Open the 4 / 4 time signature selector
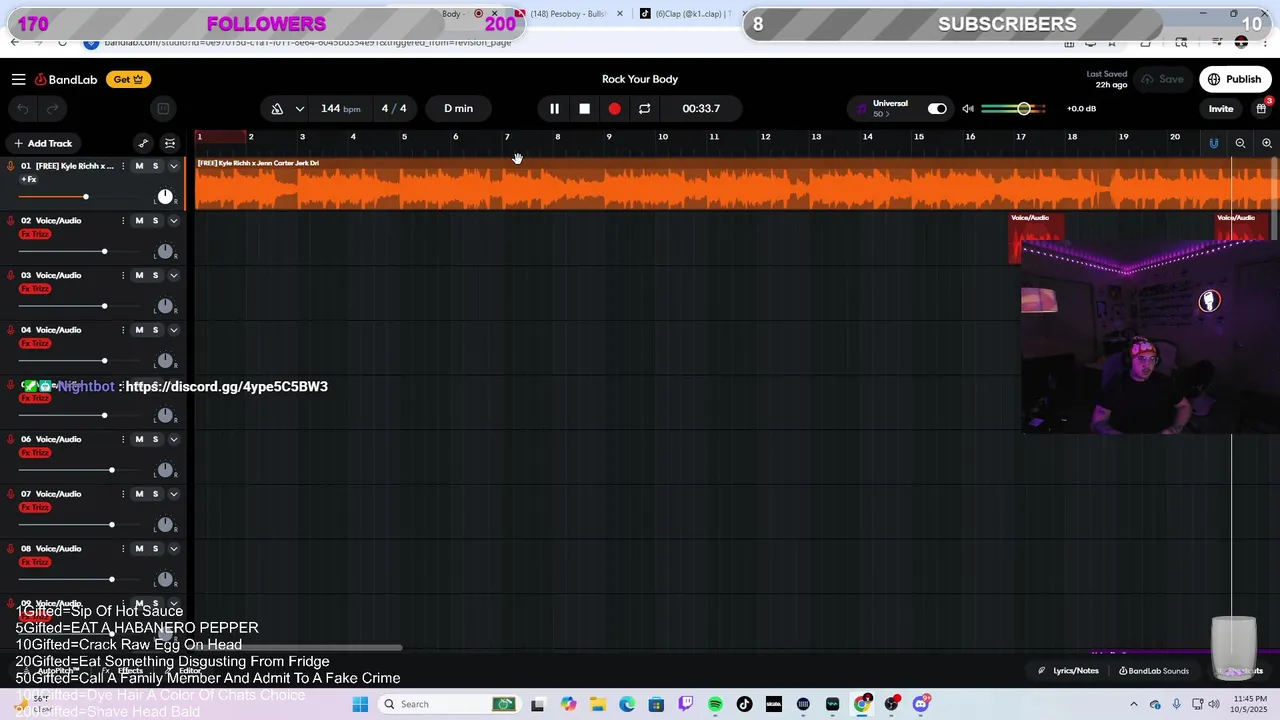Image resolution: width=1280 pixels, height=720 pixels. 394,108
